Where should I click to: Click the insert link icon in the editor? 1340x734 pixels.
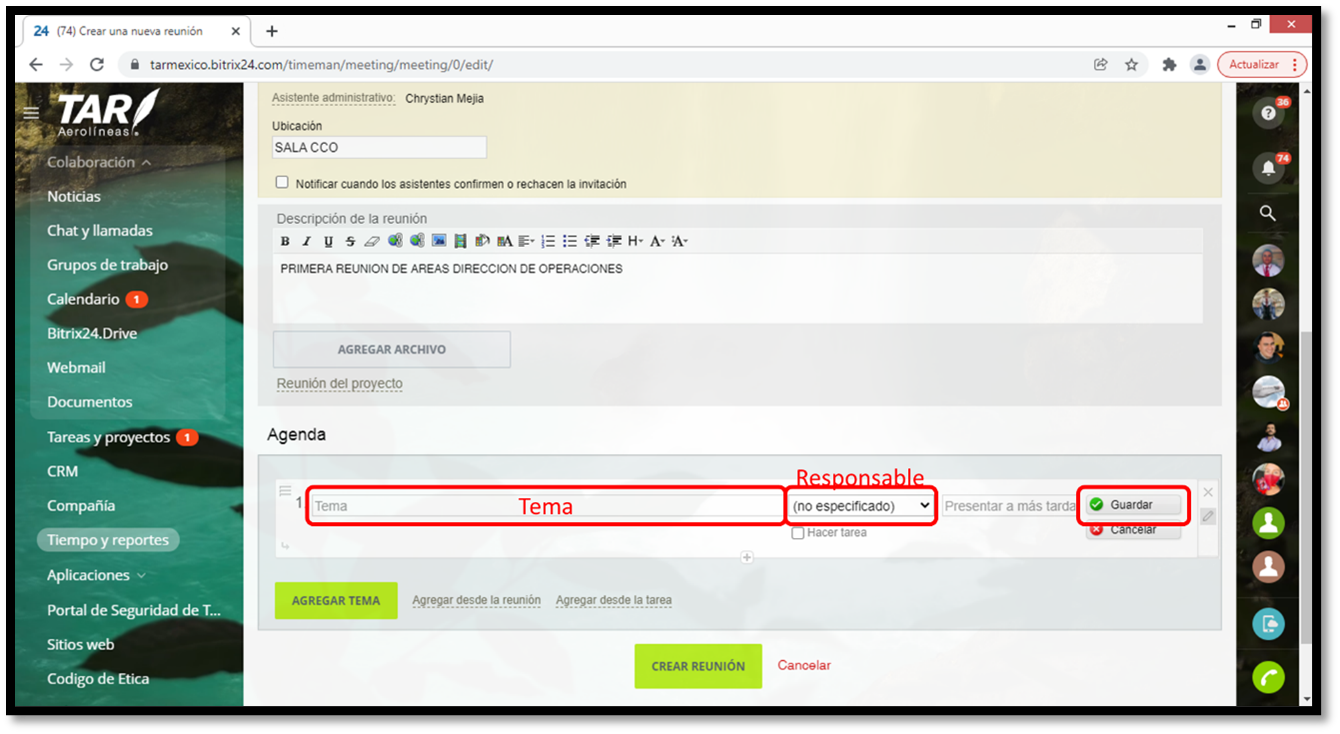396,240
